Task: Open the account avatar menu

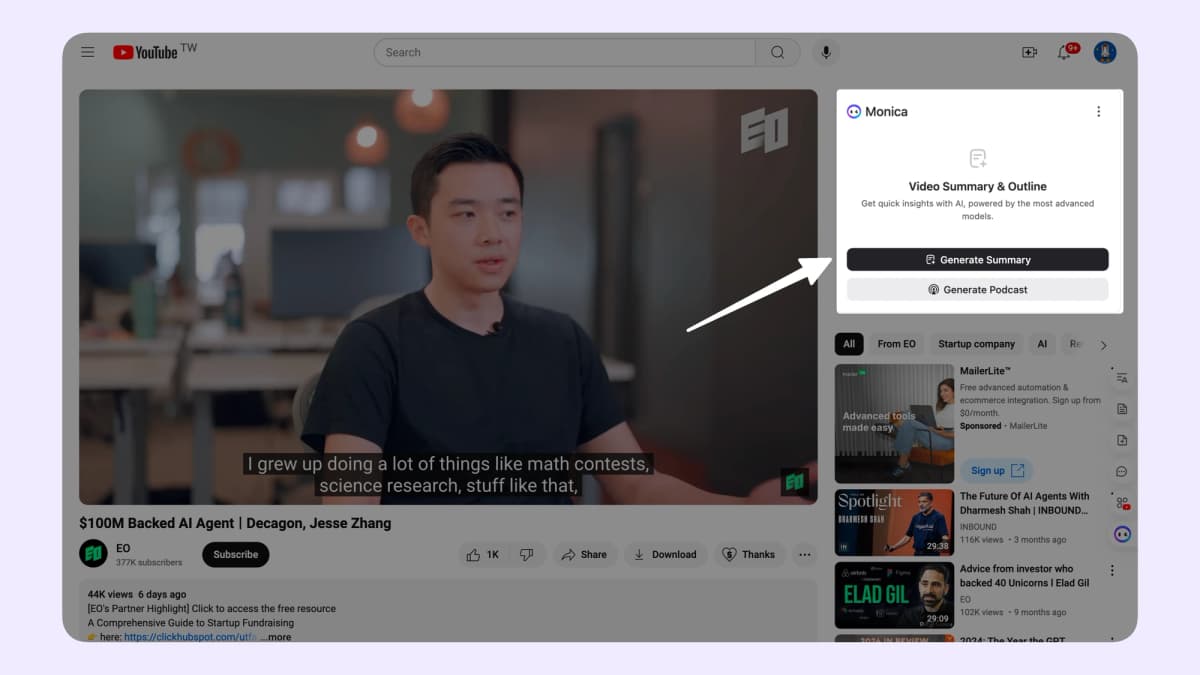Action: (1105, 52)
